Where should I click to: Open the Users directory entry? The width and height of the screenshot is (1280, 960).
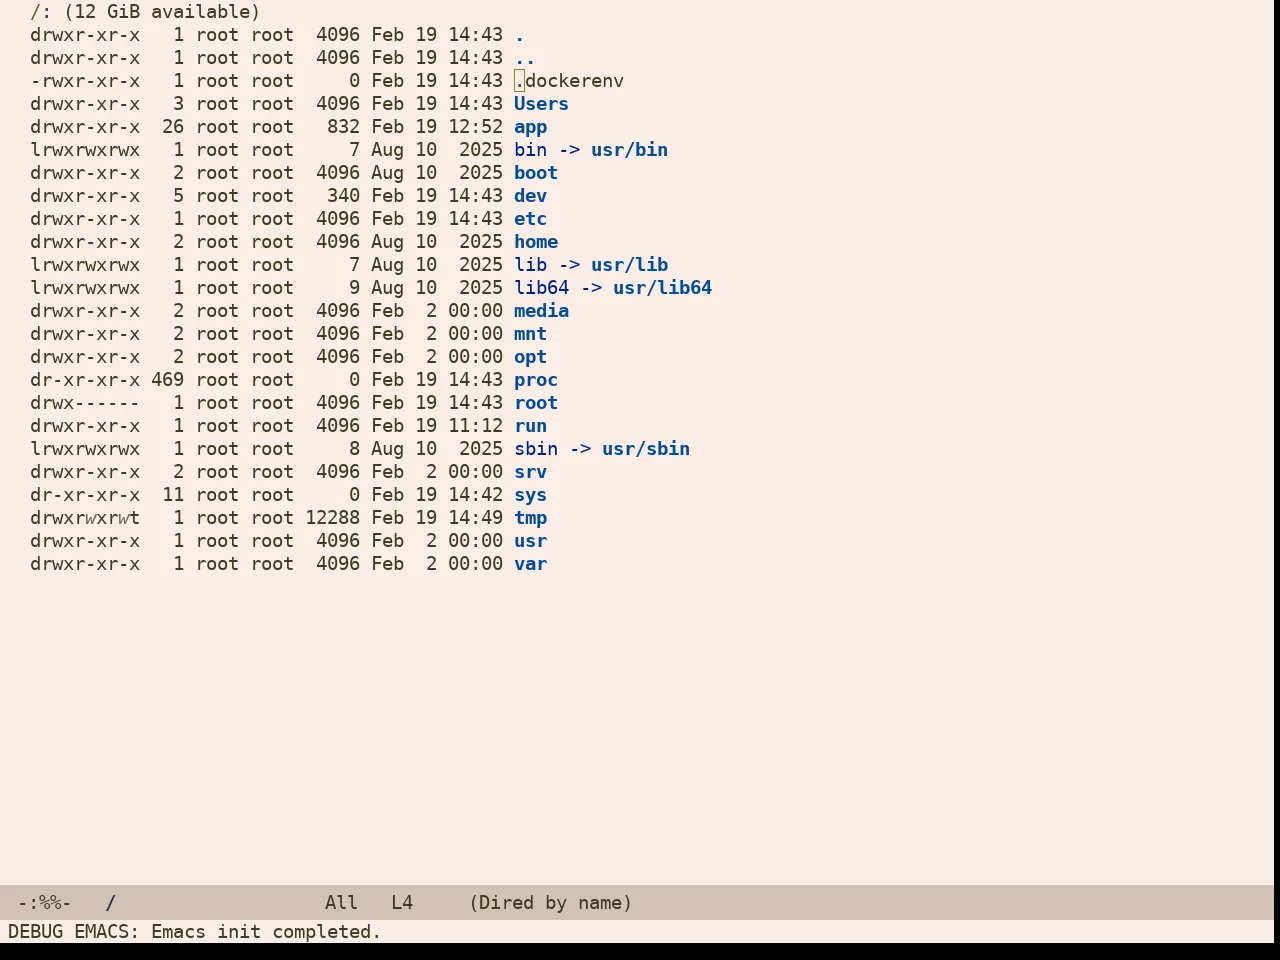point(541,104)
